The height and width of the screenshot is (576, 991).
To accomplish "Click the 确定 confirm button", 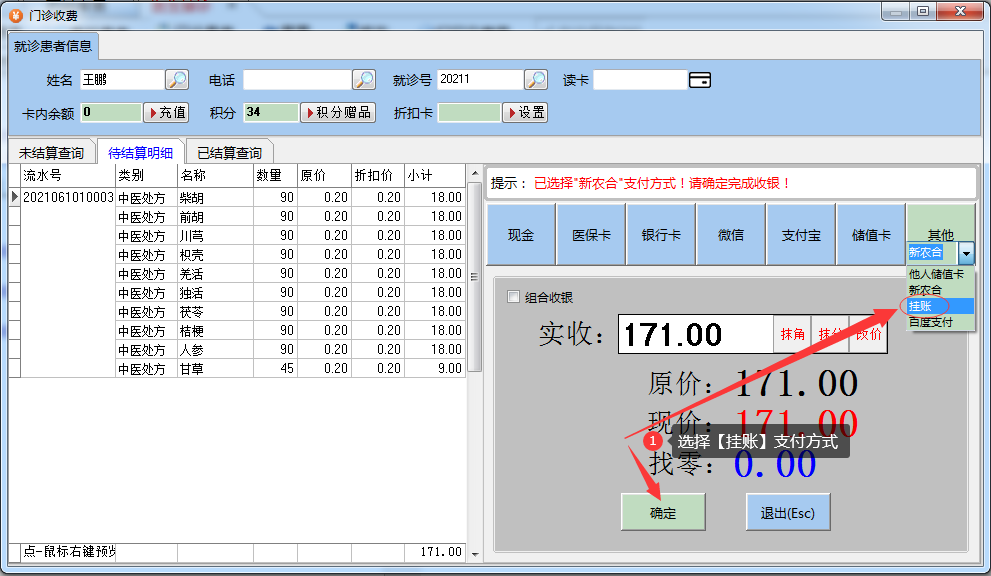I will click(663, 512).
